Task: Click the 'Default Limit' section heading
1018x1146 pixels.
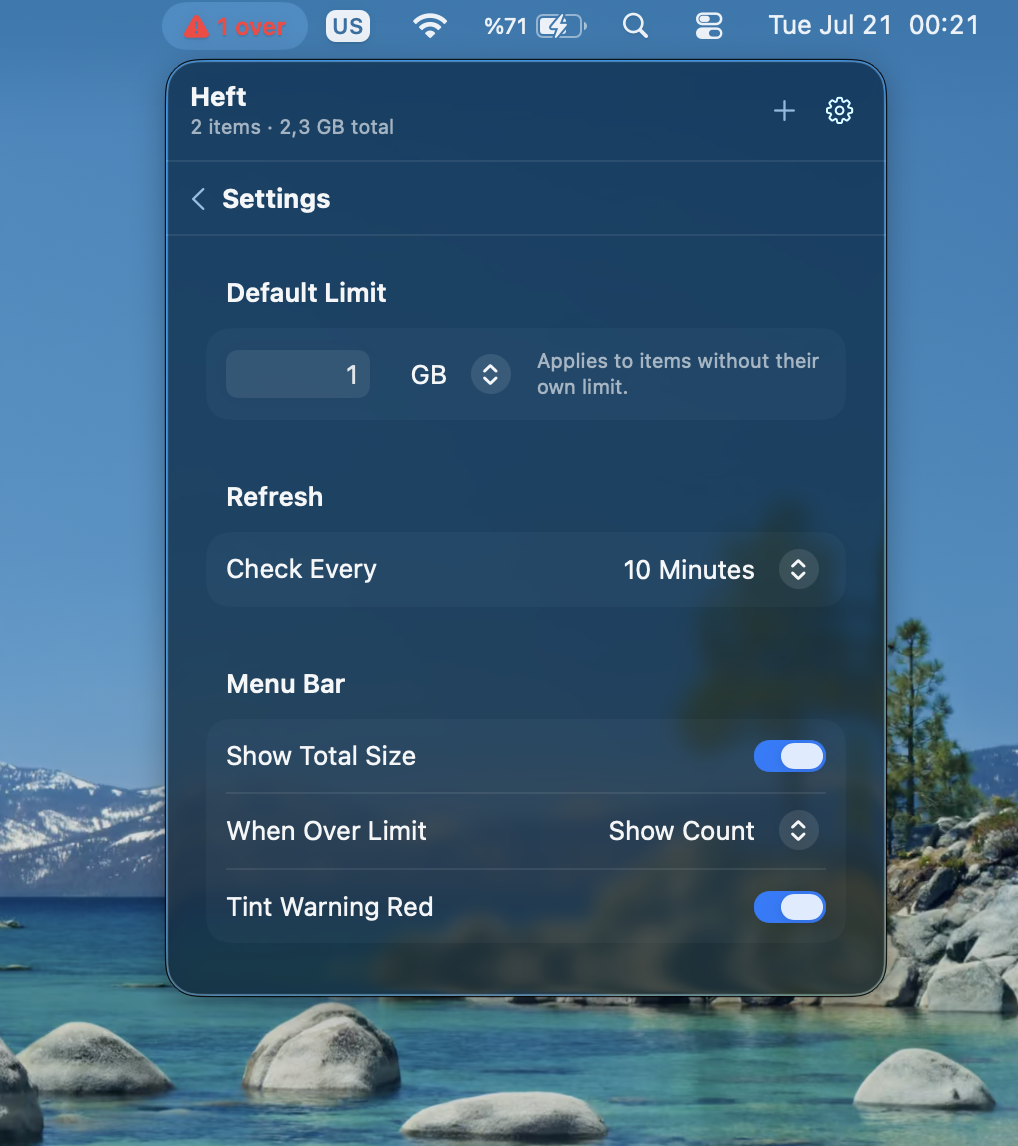Action: [x=306, y=293]
